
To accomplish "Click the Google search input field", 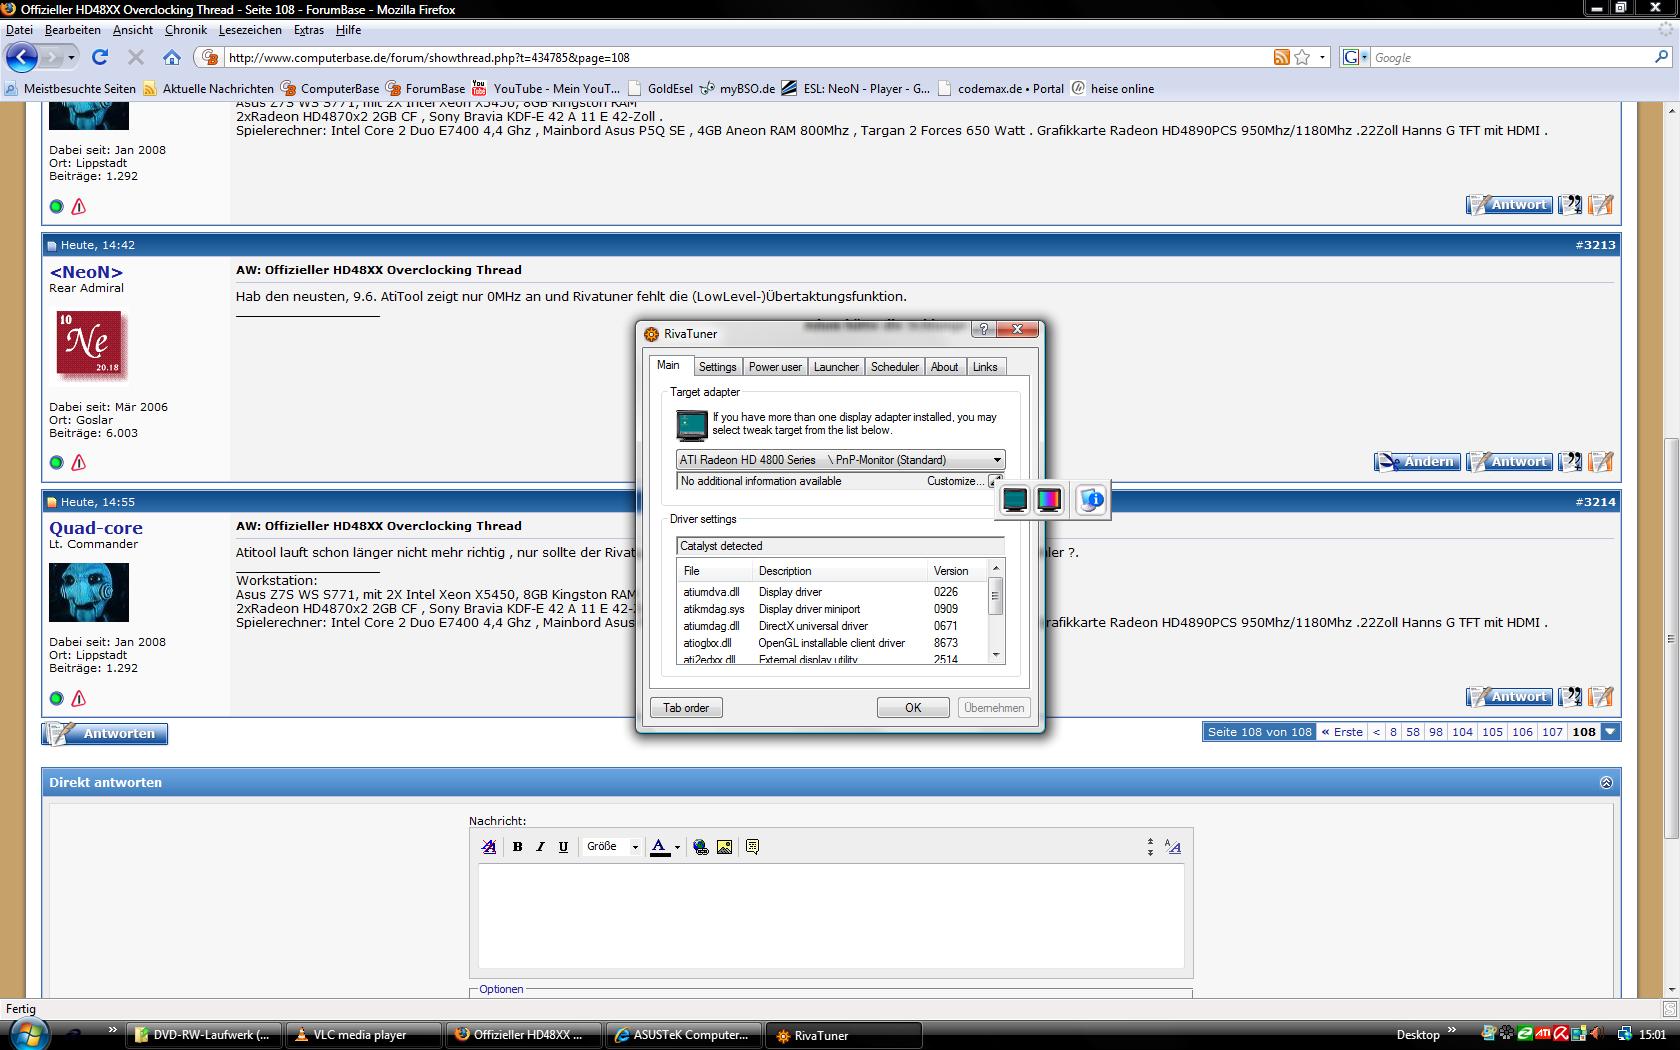I will pyautogui.click(x=1512, y=58).
